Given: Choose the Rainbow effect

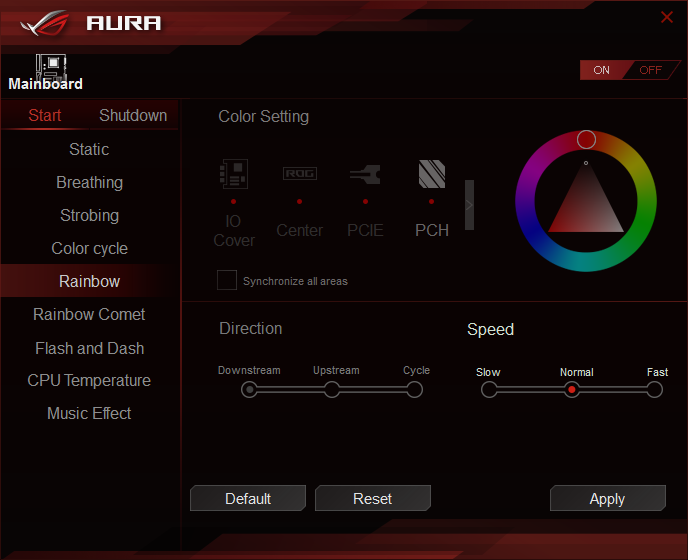Looking at the screenshot, I should click(x=90, y=281).
